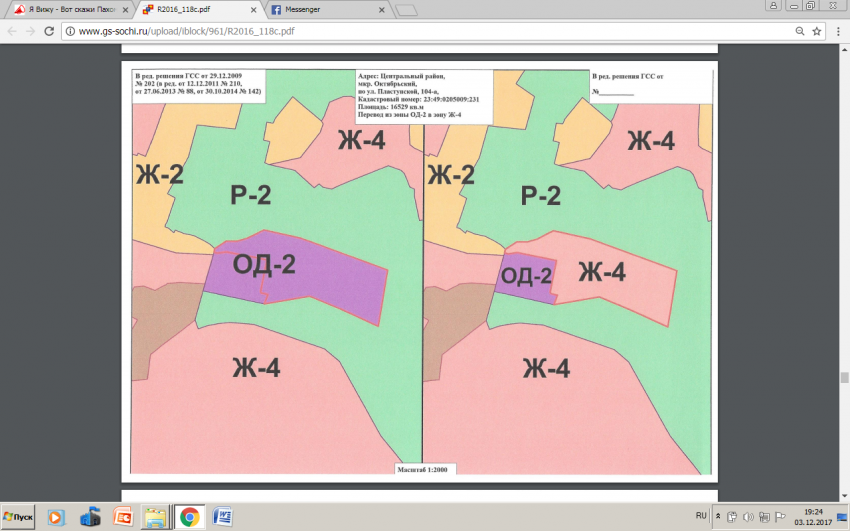Image resolution: width=850 pixels, height=531 pixels.
Task: Reload the PDF page
Action: (50, 31)
